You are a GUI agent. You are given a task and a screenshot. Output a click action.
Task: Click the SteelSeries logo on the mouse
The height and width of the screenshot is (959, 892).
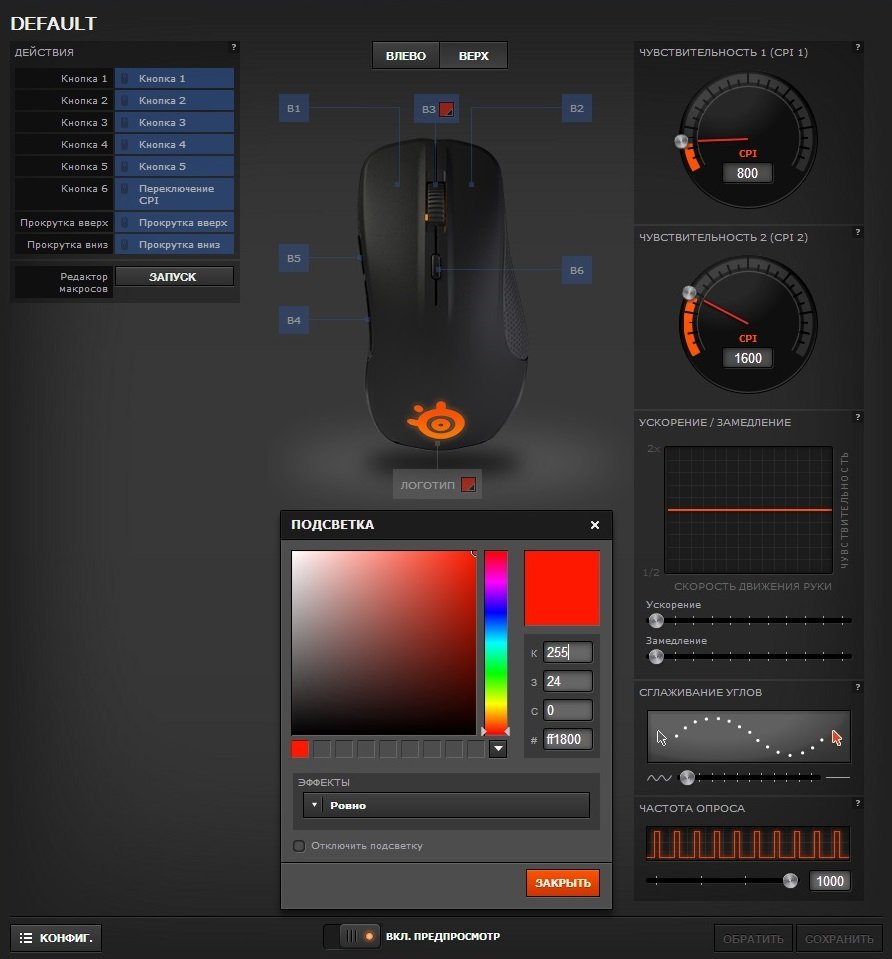[437, 421]
